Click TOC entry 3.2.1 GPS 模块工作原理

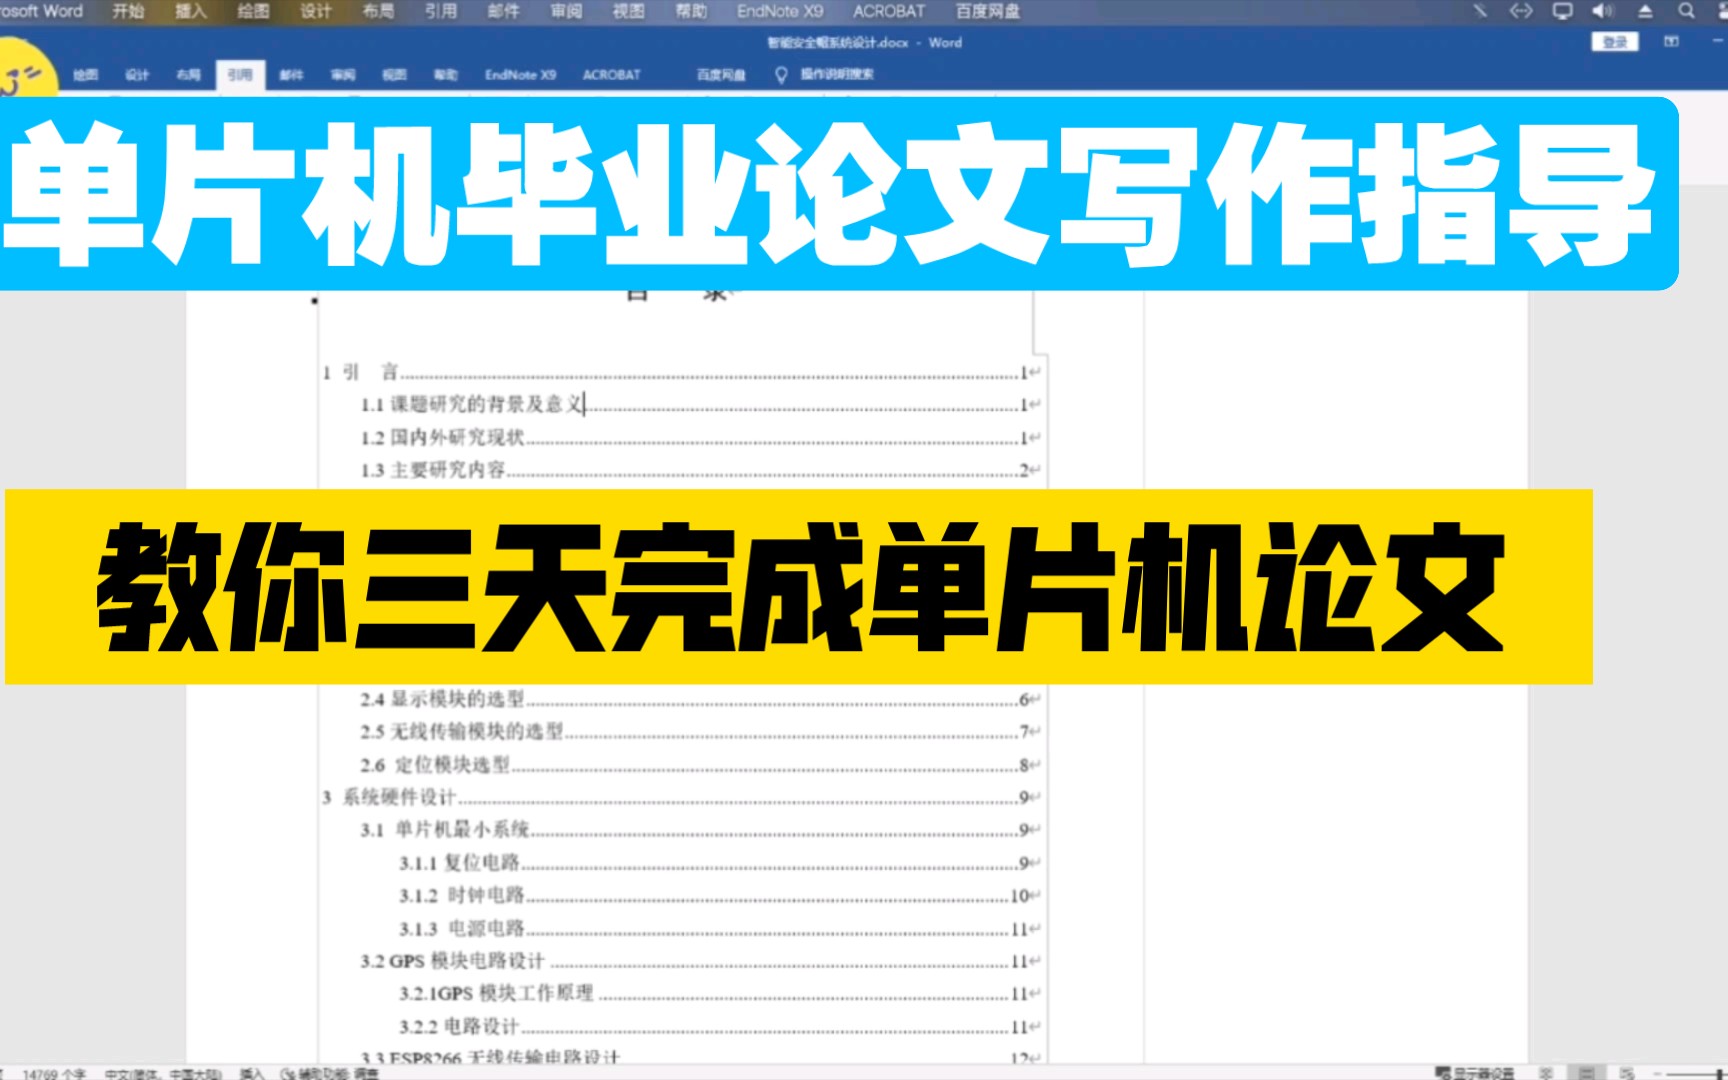720,994
